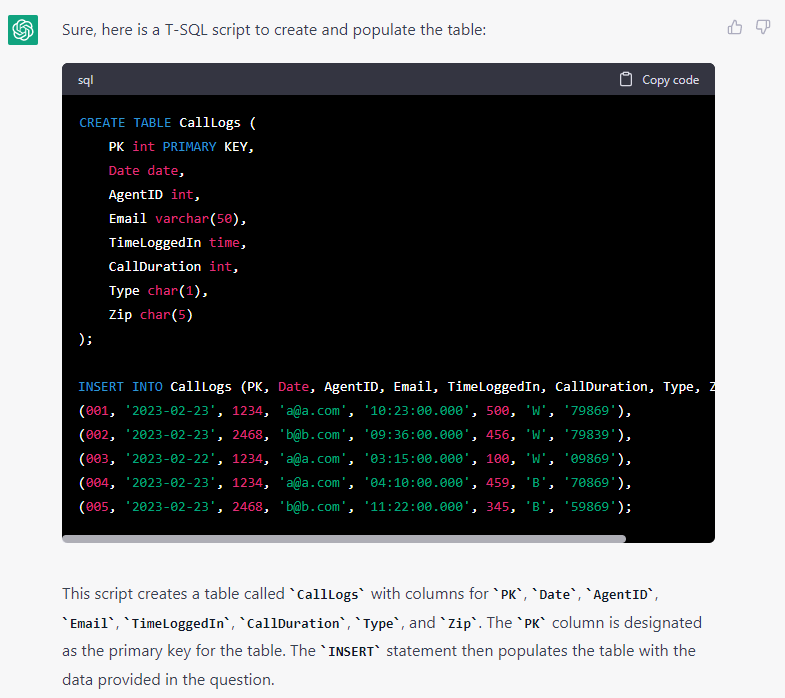Click 'CREATE TABLE CallLogs (' line
Image resolution: width=785 pixels, height=698 pixels.
pyautogui.click(x=167, y=123)
